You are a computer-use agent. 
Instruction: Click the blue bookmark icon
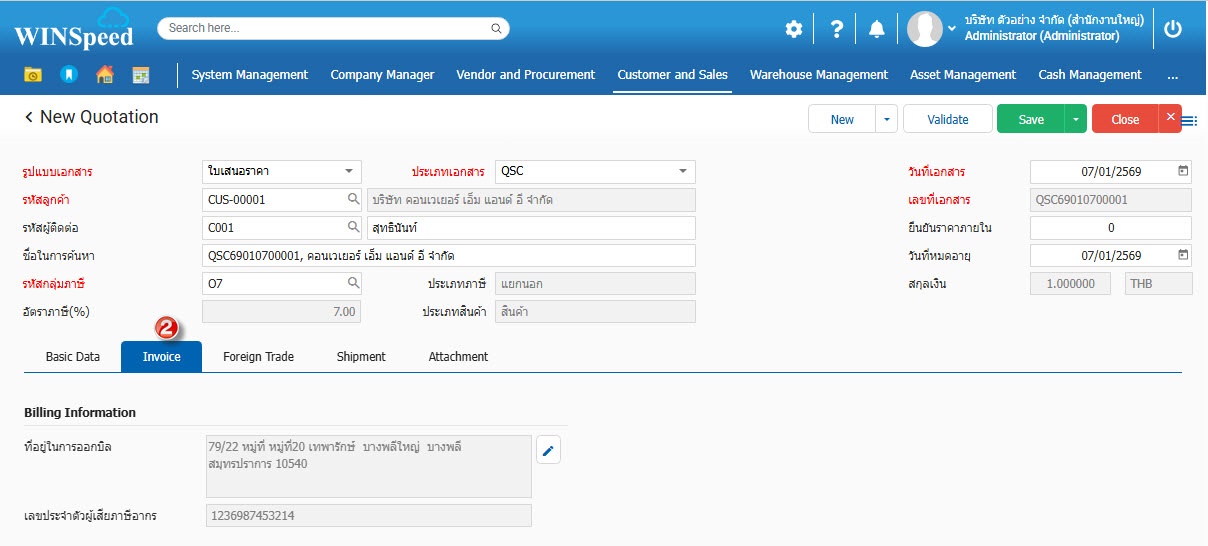click(x=68, y=75)
